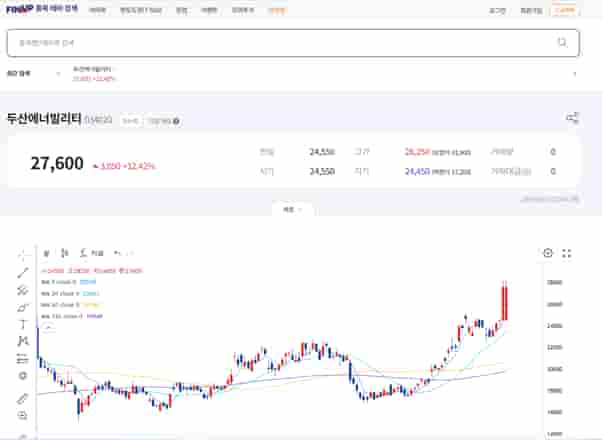Viewport: 602px width, 440px height.
Task: Click the fifth header navigation menu item
Action: pos(243,10)
